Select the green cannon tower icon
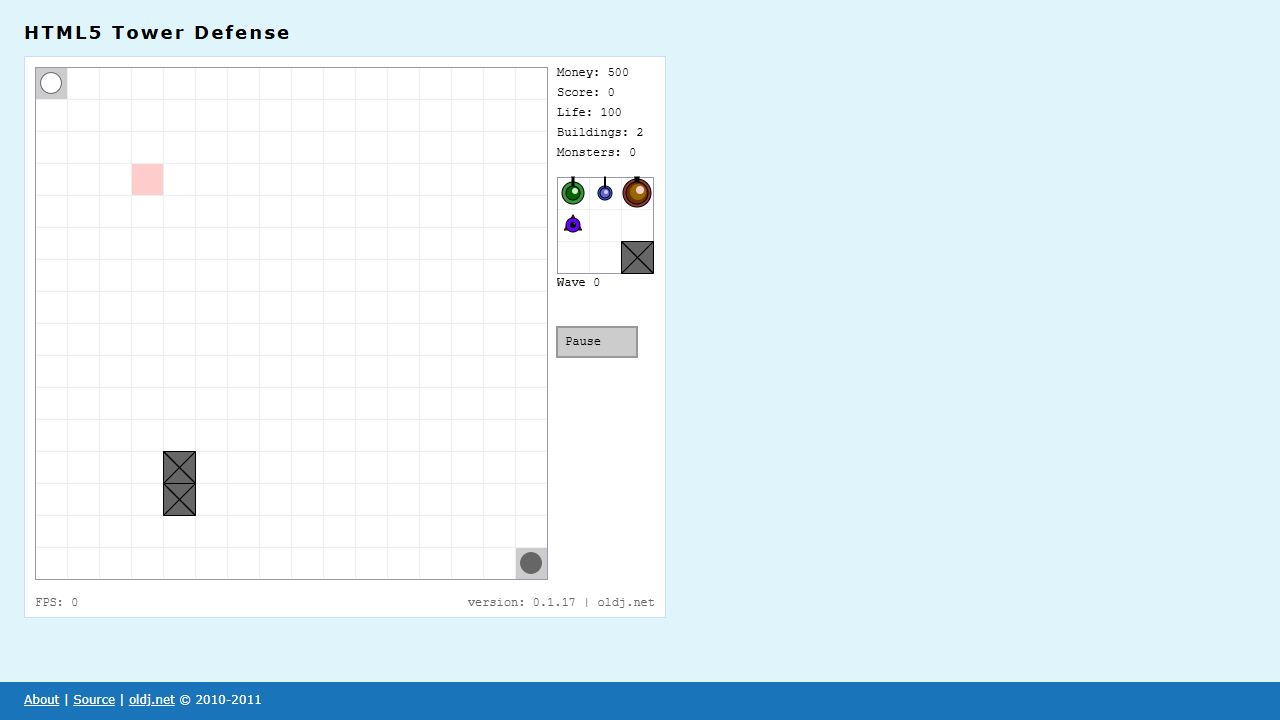1280x720 pixels. point(573,192)
